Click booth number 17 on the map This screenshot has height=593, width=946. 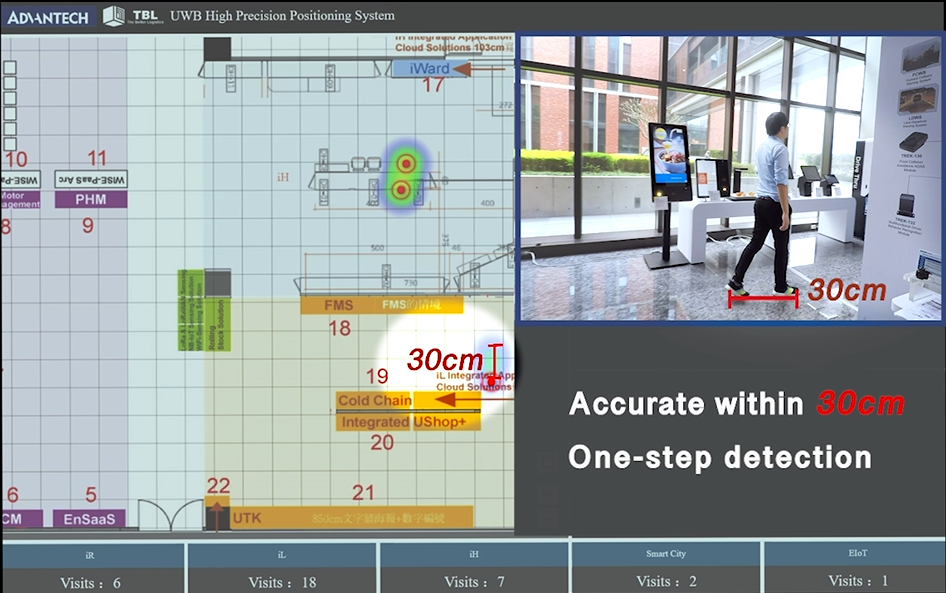[x=433, y=85]
